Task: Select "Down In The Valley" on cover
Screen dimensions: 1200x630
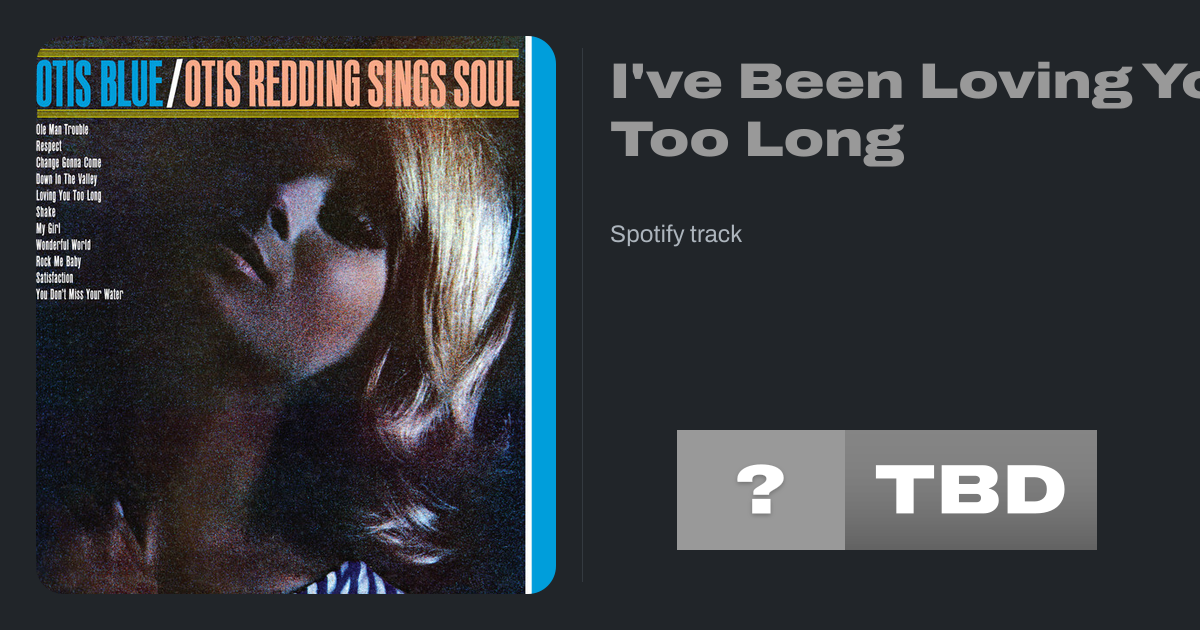Action: coord(66,179)
